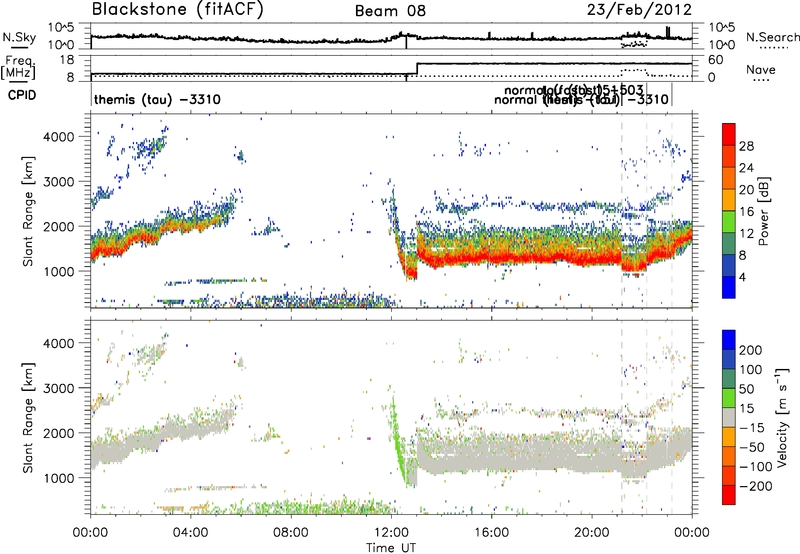Click the -50 velocity colorbar label
This screenshot has width=800, height=554.
tap(752, 447)
